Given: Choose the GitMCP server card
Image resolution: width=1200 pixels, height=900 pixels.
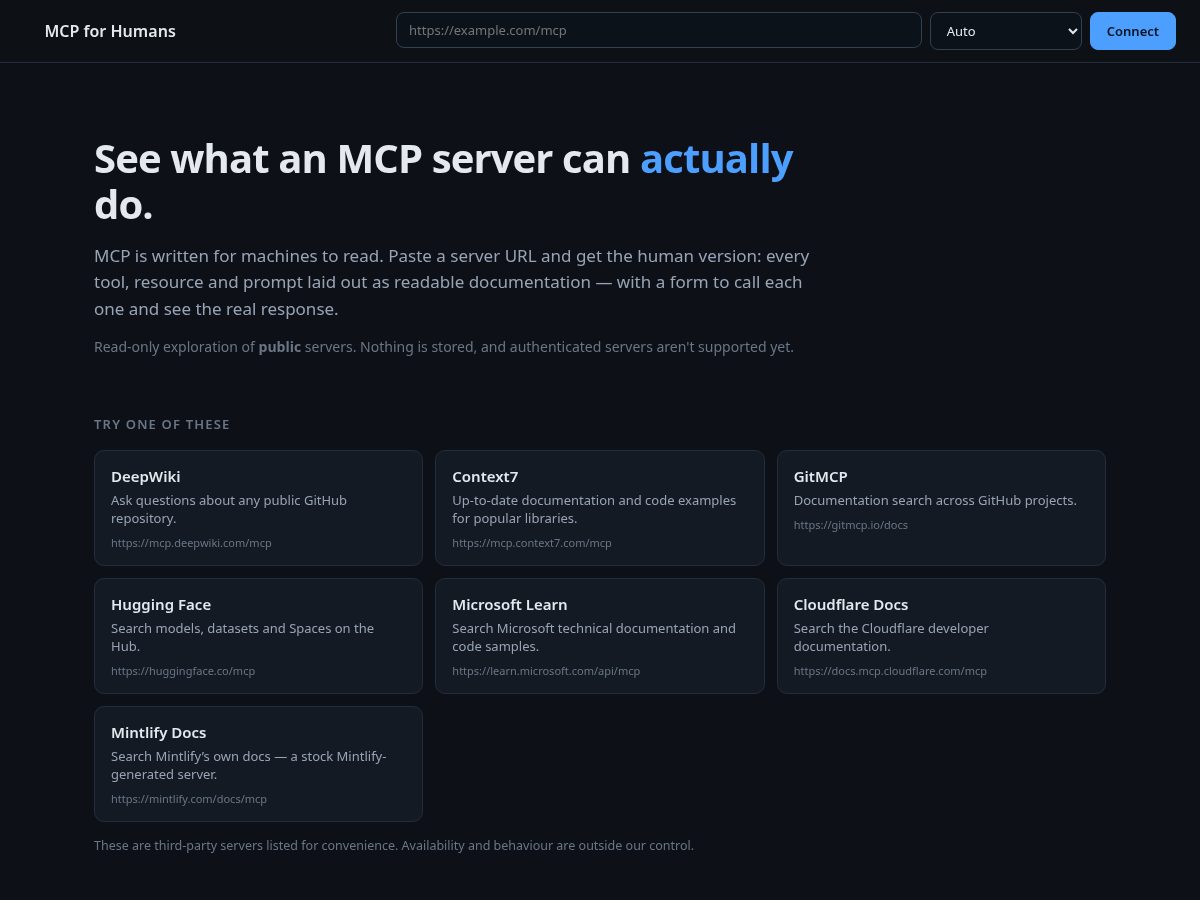Looking at the screenshot, I should coord(941,508).
